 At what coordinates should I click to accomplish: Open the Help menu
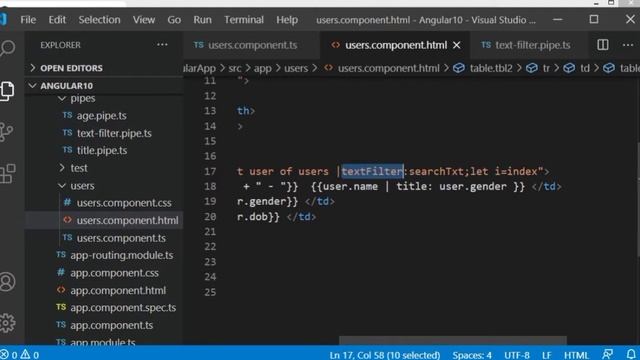coord(287,20)
